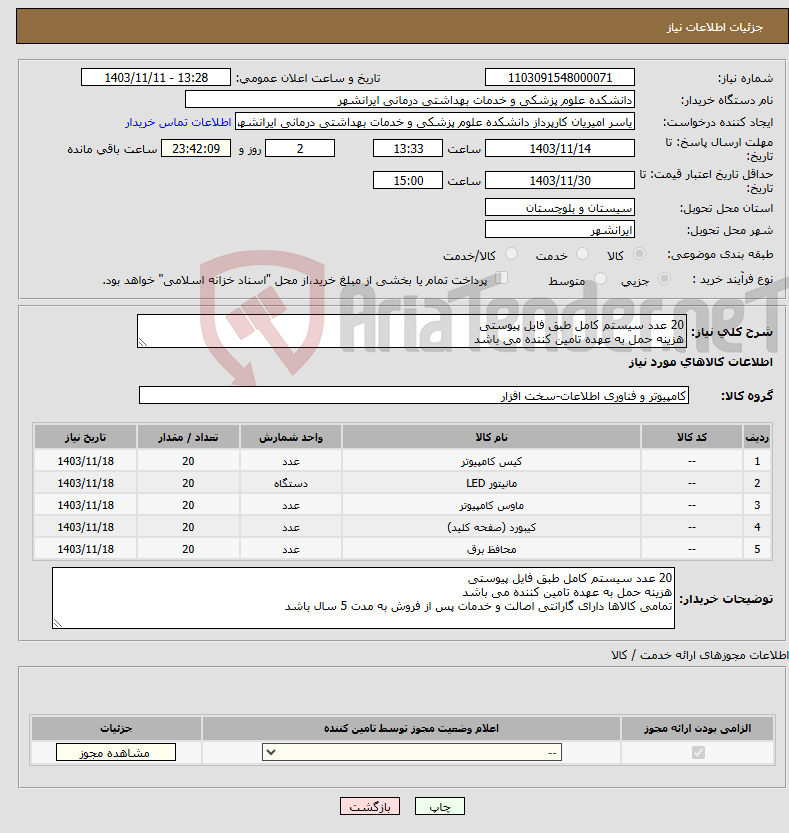Click the delivery city field ایرانشهر
The image size is (789, 833).
point(560,230)
